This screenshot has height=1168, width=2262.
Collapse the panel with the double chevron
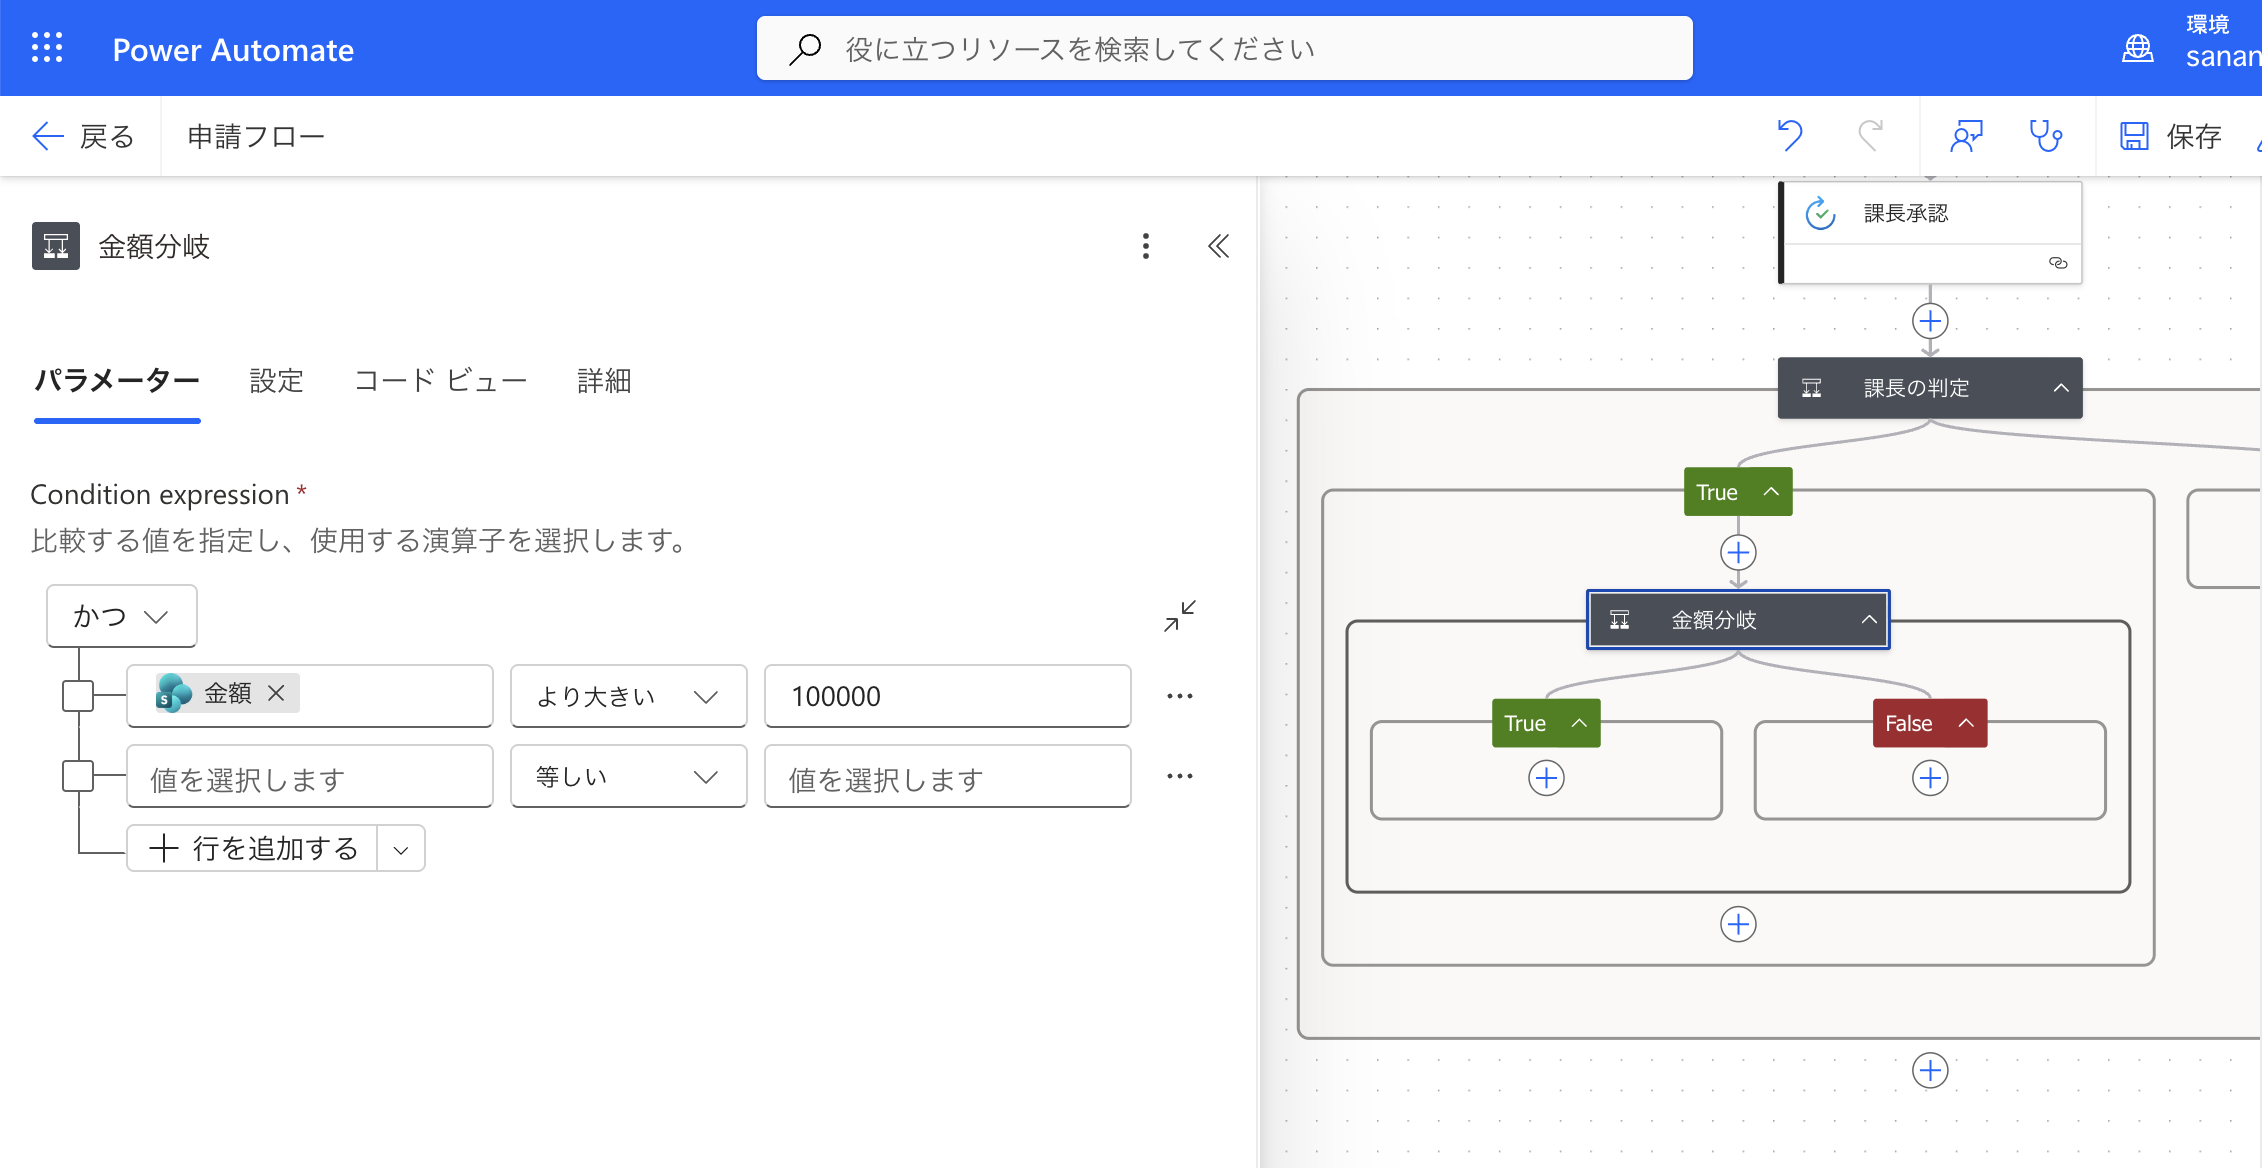[1218, 246]
